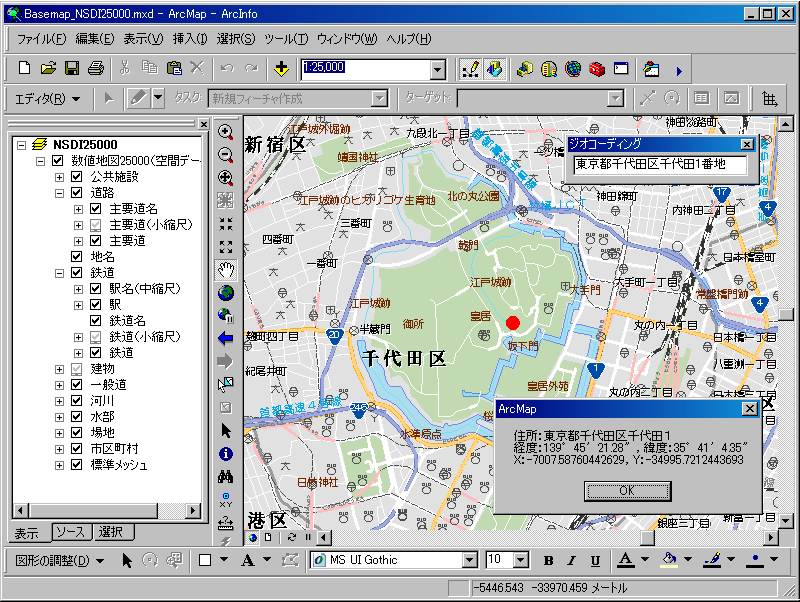The width and height of the screenshot is (800, 602).
Task: Uncheck the 公共施設 layer checkbox
Action: [x=77, y=177]
